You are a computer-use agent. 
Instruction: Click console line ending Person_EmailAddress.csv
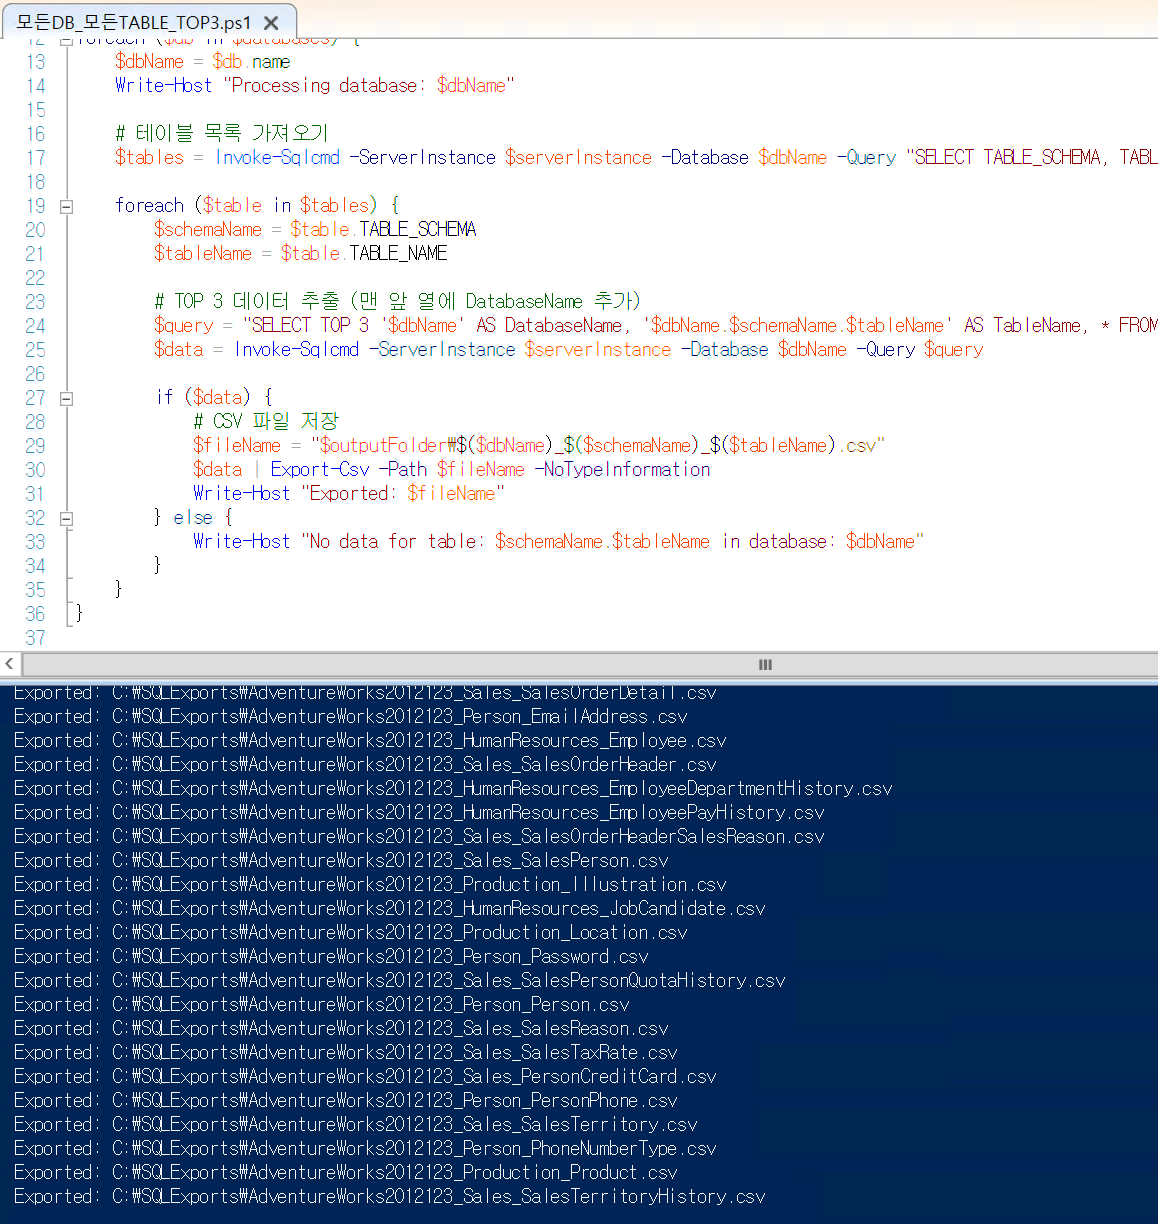(350, 716)
